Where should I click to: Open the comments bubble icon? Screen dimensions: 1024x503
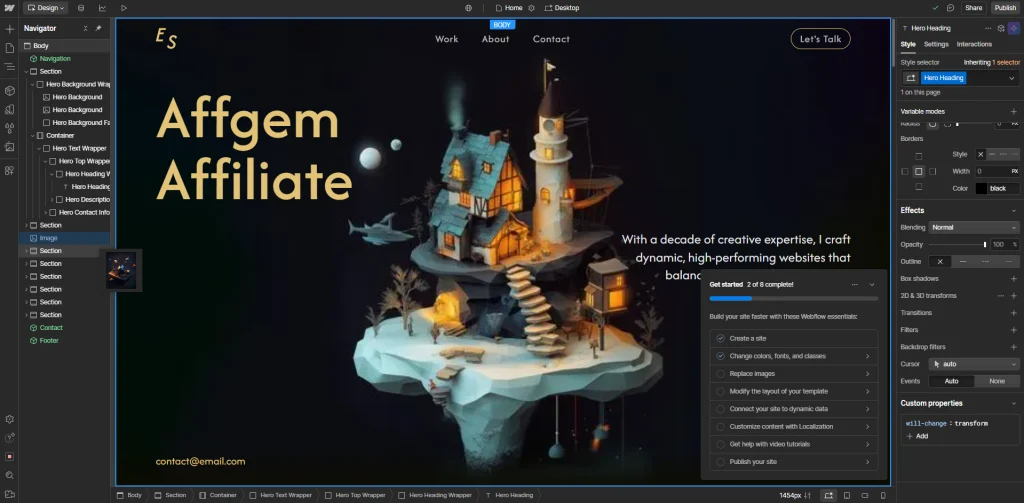pos(951,8)
